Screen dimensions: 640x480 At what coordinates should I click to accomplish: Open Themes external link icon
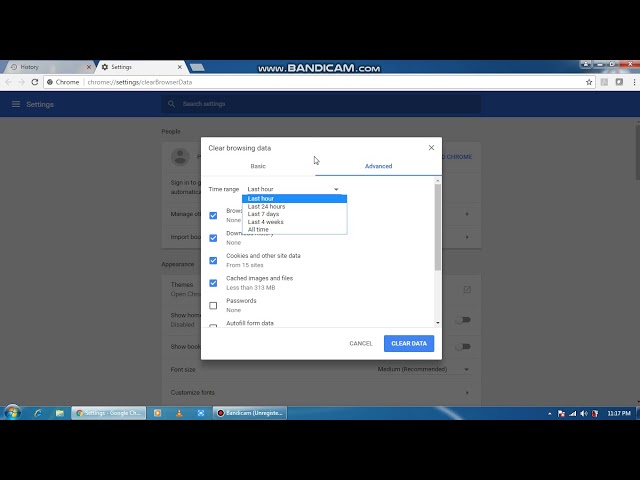pyautogui.click(x=467, y=289)
